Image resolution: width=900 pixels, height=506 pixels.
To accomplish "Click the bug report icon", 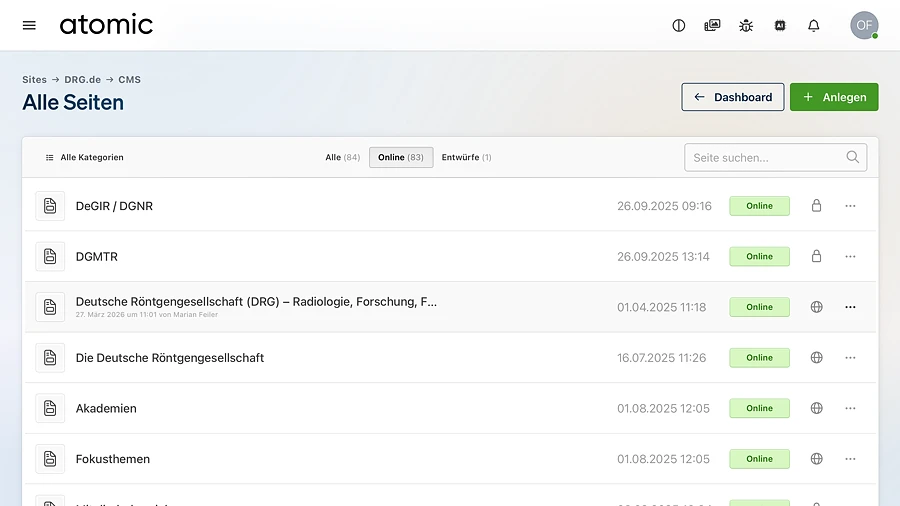I will click(746, 26).
